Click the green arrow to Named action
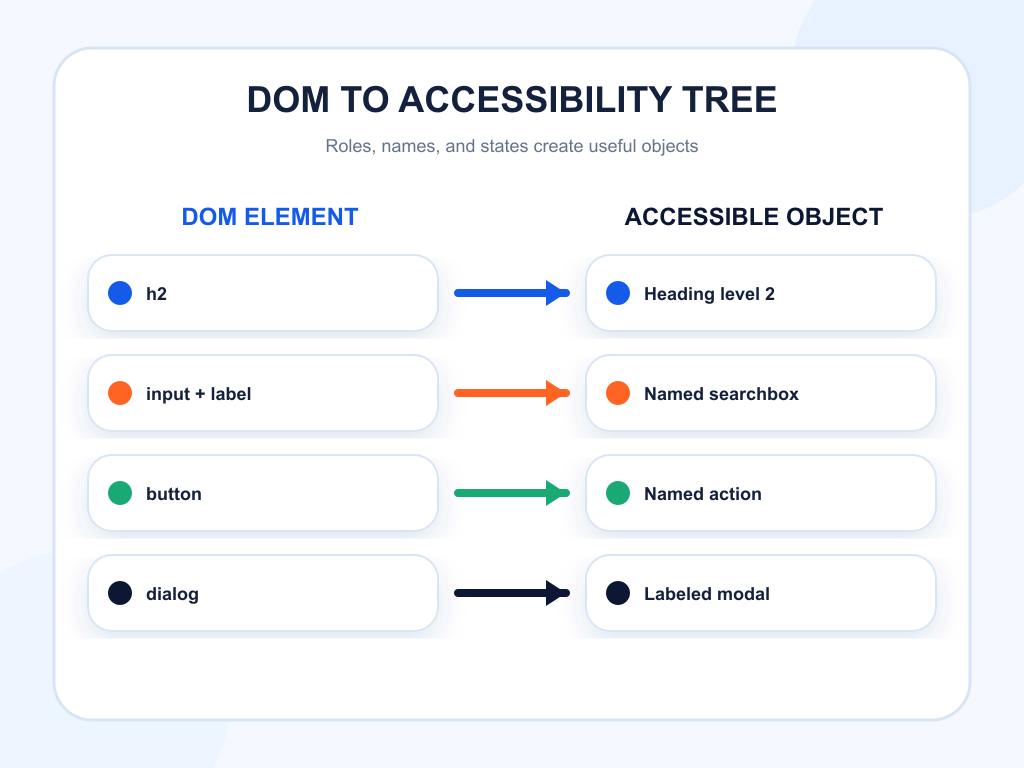Viewport: 1024px width, 768px height. point(512,493)
